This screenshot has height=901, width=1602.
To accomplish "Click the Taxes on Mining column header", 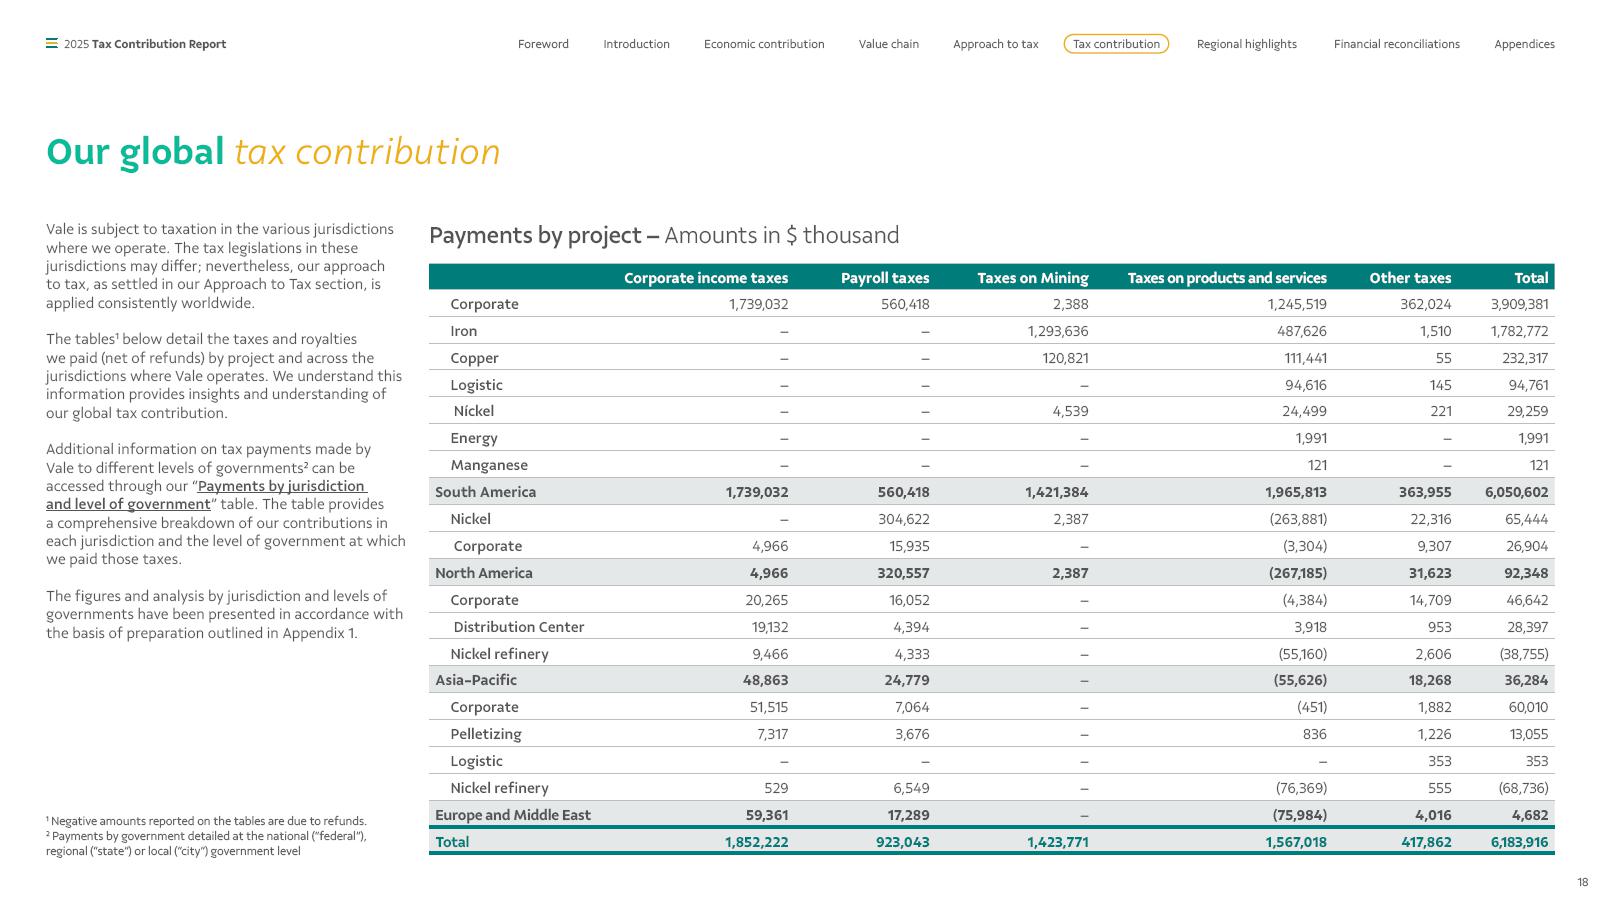I will (1033, 278).
